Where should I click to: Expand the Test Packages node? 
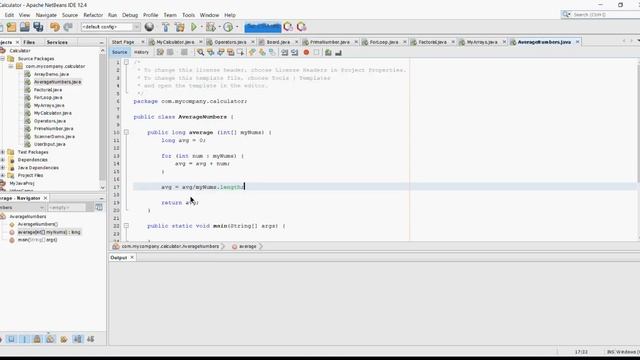[2, 152]
